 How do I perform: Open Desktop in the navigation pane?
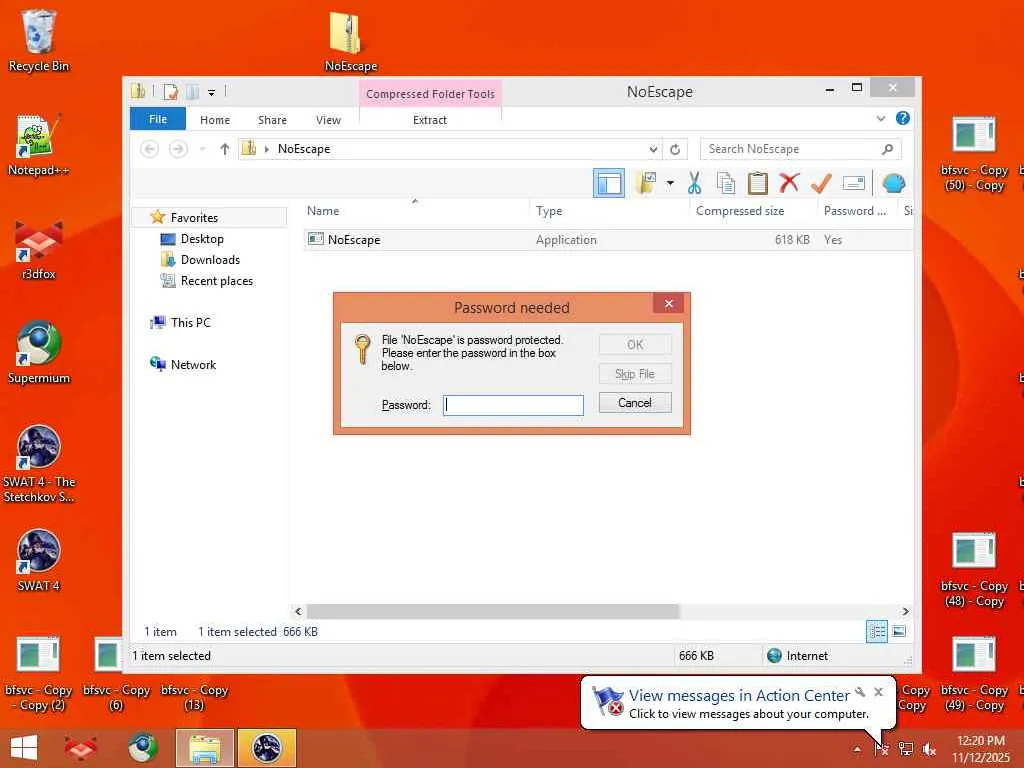(202, 239)
